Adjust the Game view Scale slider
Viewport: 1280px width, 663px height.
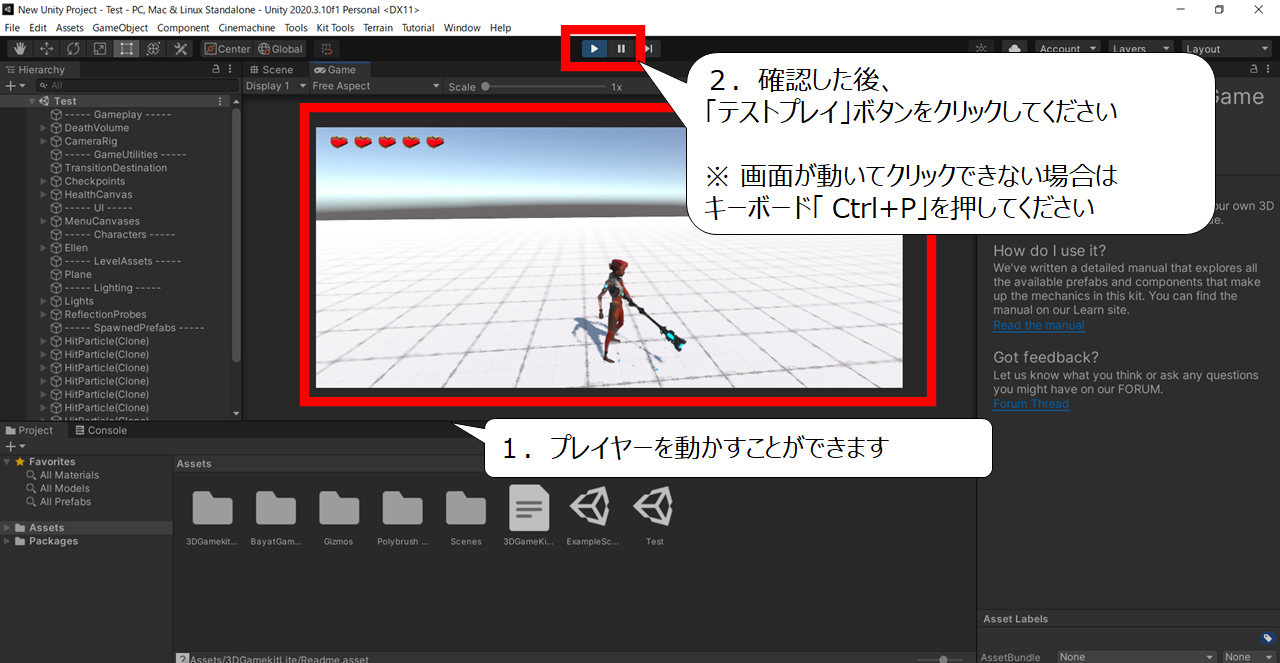coord(542,87)
